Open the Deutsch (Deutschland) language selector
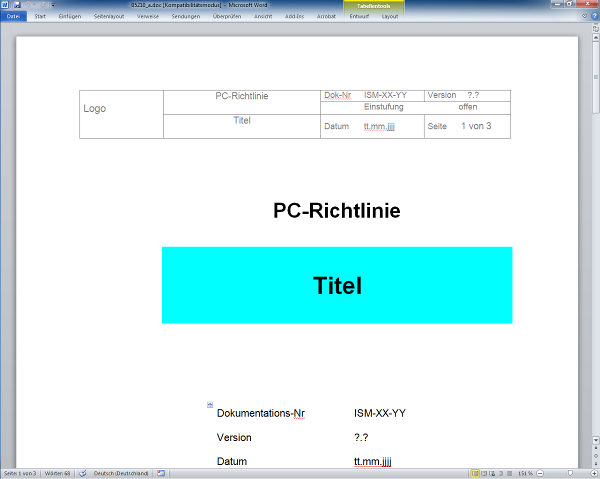 (x=121, y=473)
